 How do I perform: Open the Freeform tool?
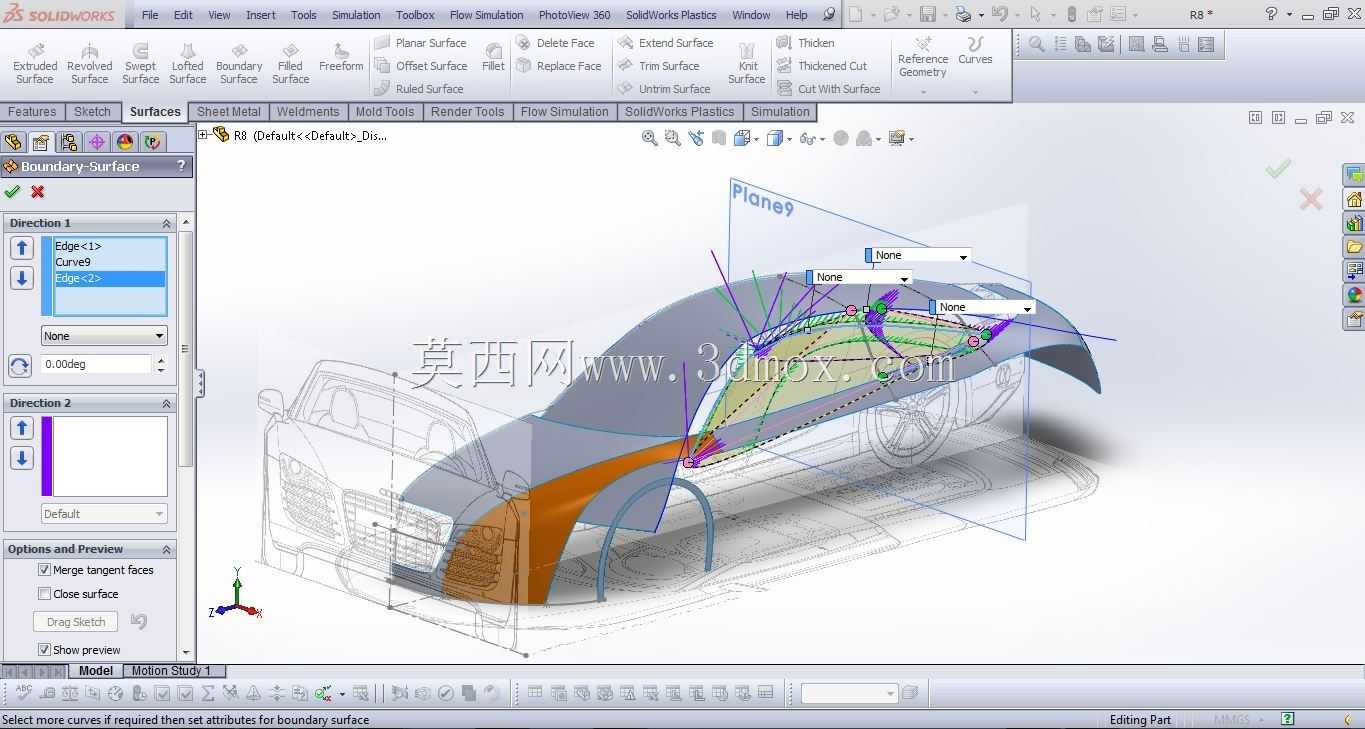click(341, 58)
